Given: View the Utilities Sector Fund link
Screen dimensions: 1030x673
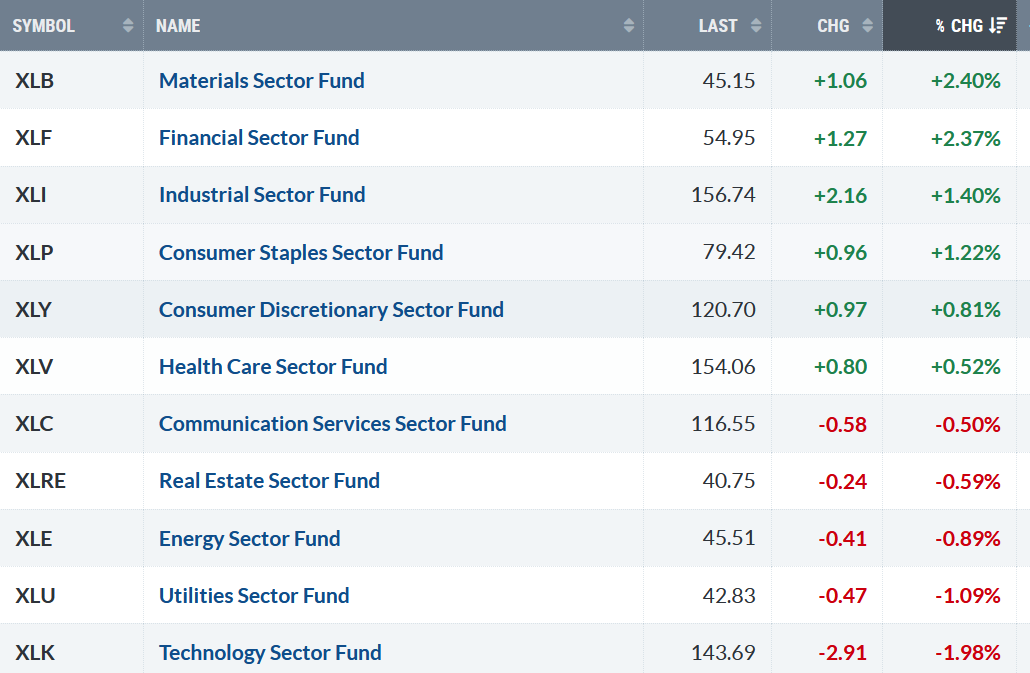Looking at the screenshot, I should coord(254,595).
